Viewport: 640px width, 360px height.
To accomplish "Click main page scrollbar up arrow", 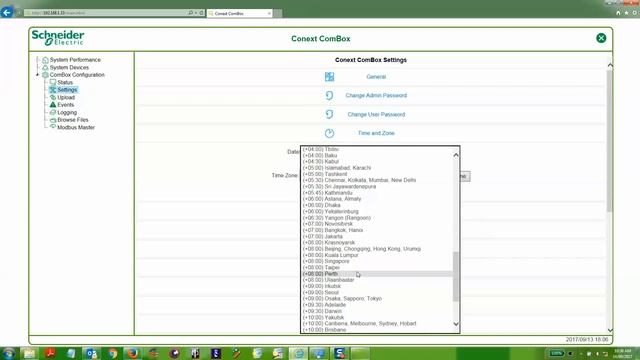I will click(x=610, y=65).
